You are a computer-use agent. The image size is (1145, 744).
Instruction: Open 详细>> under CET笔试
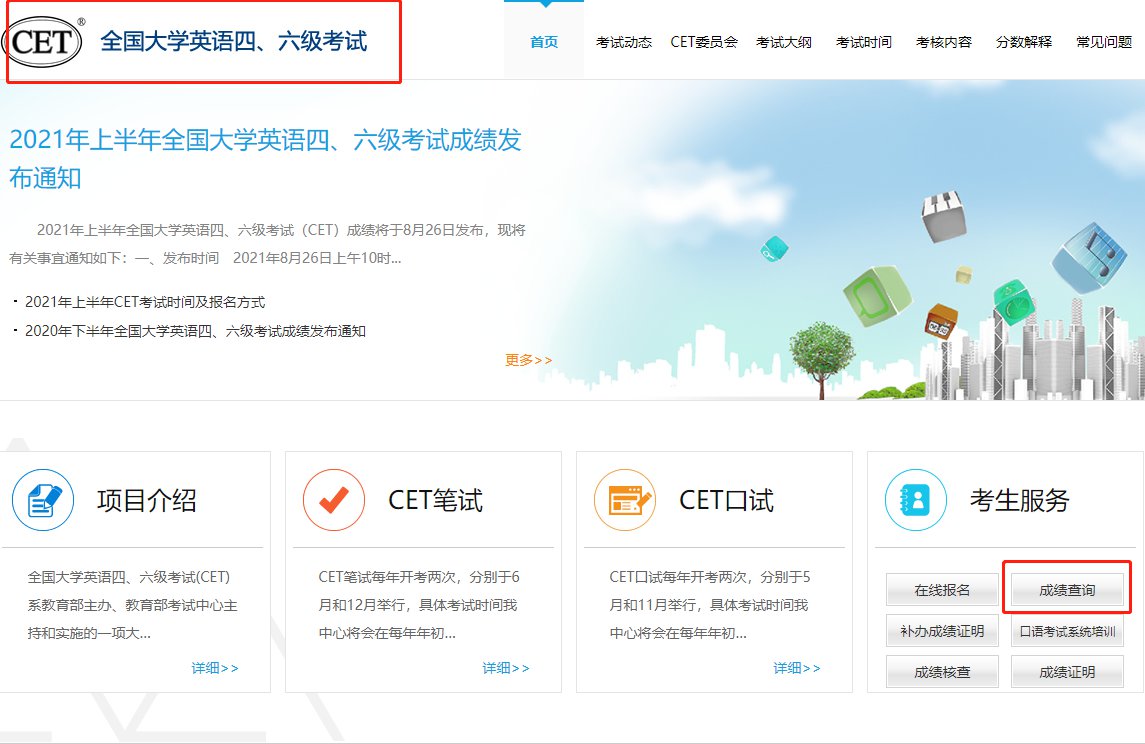tap(505, 668)
